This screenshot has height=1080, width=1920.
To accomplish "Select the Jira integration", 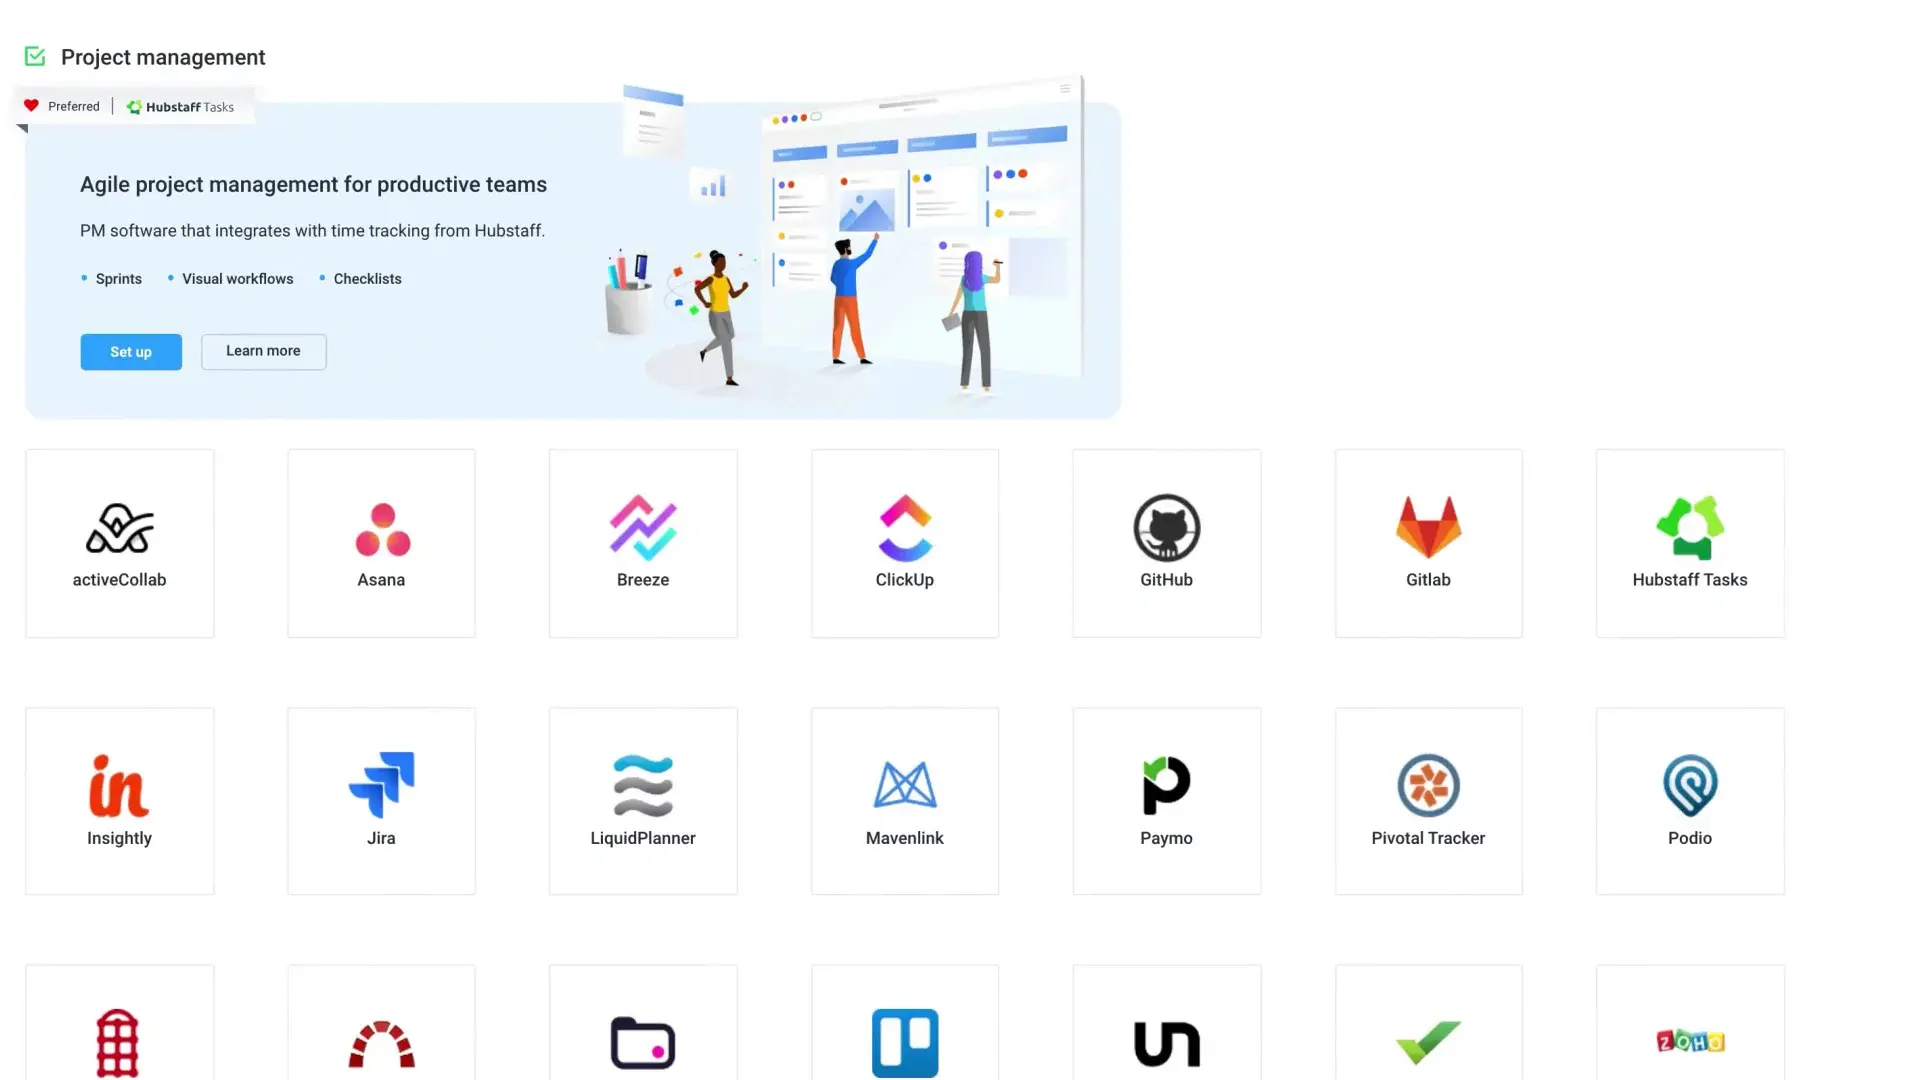I will (381, 800).
